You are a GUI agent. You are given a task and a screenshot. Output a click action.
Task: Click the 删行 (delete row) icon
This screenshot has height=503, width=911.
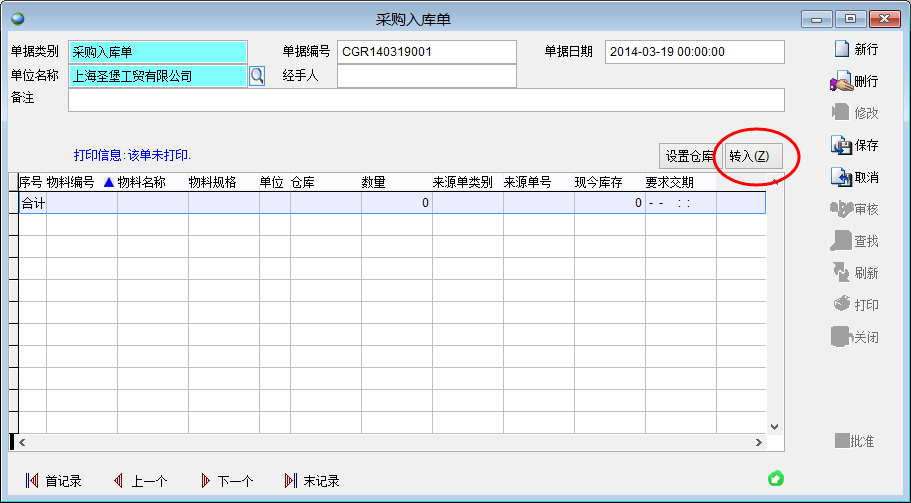pos(840,82)
